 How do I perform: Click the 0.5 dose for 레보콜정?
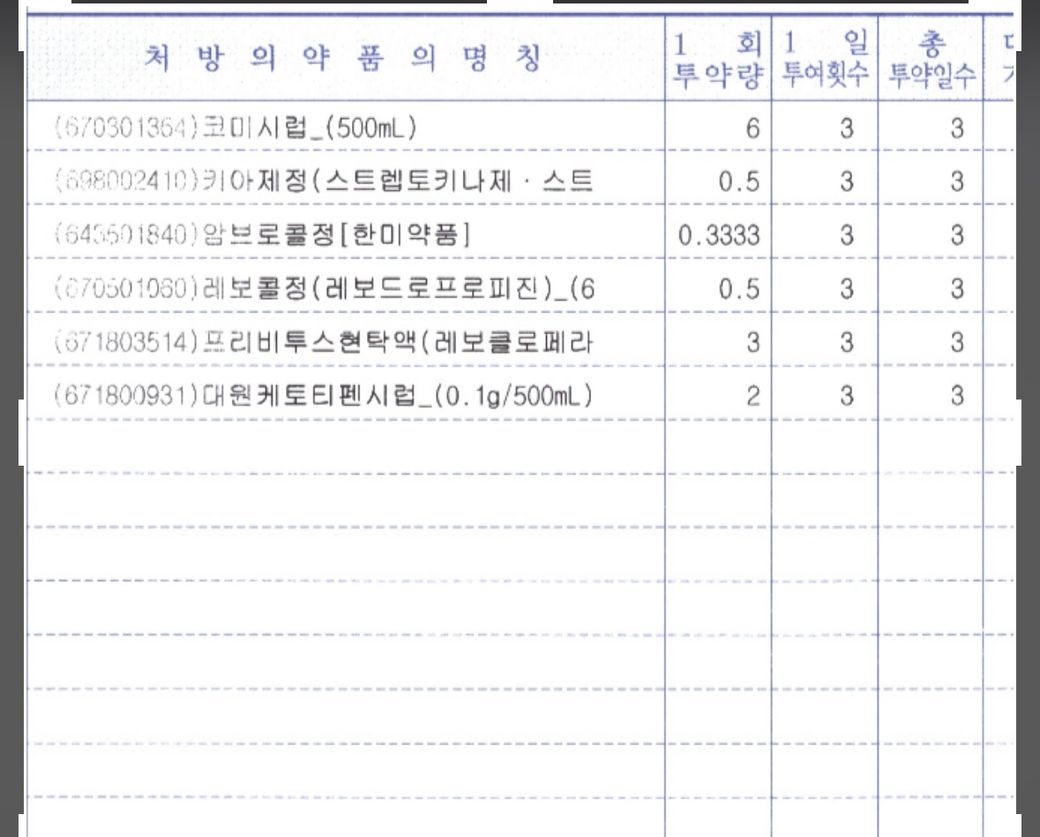pyautogui.click(x=739, y=290)
